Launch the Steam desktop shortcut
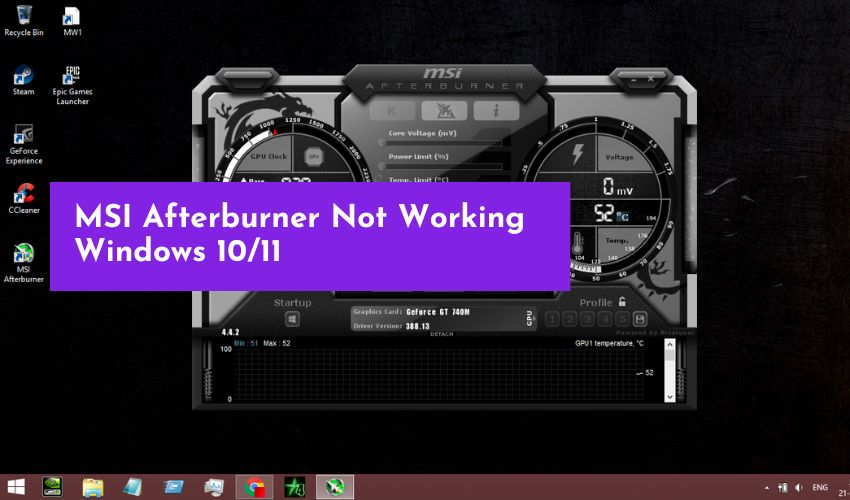Image resolution: width=850 pixels, height=500 pixels. pyautogui.click(x=24, y=80)
